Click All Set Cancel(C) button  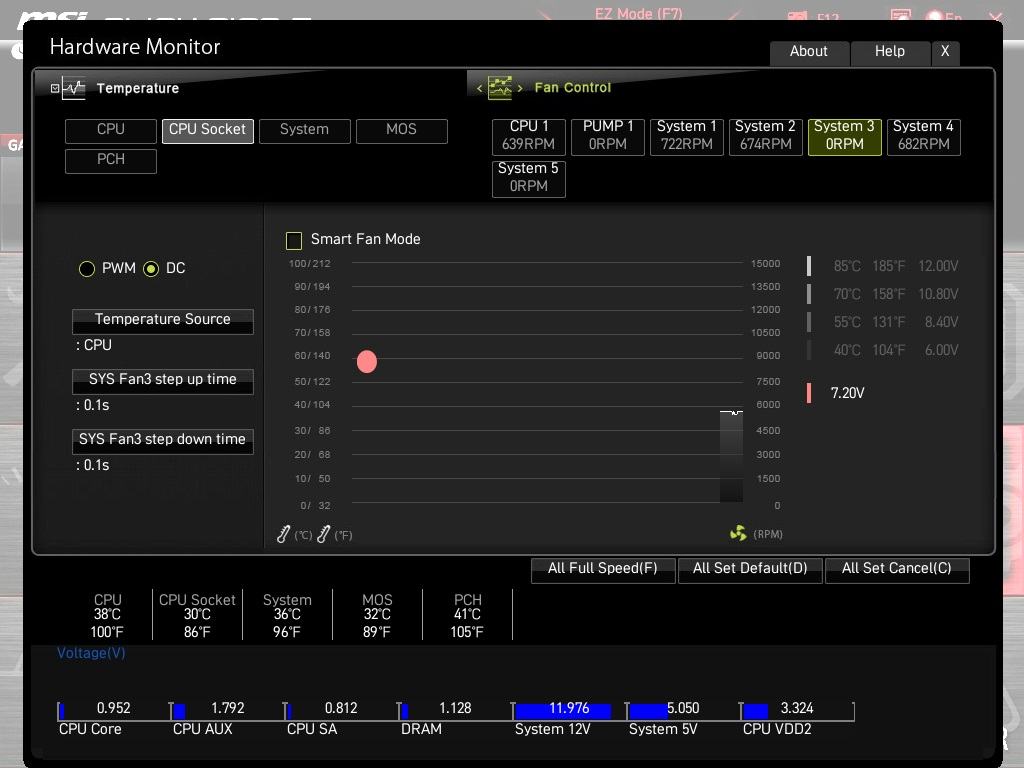point(897,569)
